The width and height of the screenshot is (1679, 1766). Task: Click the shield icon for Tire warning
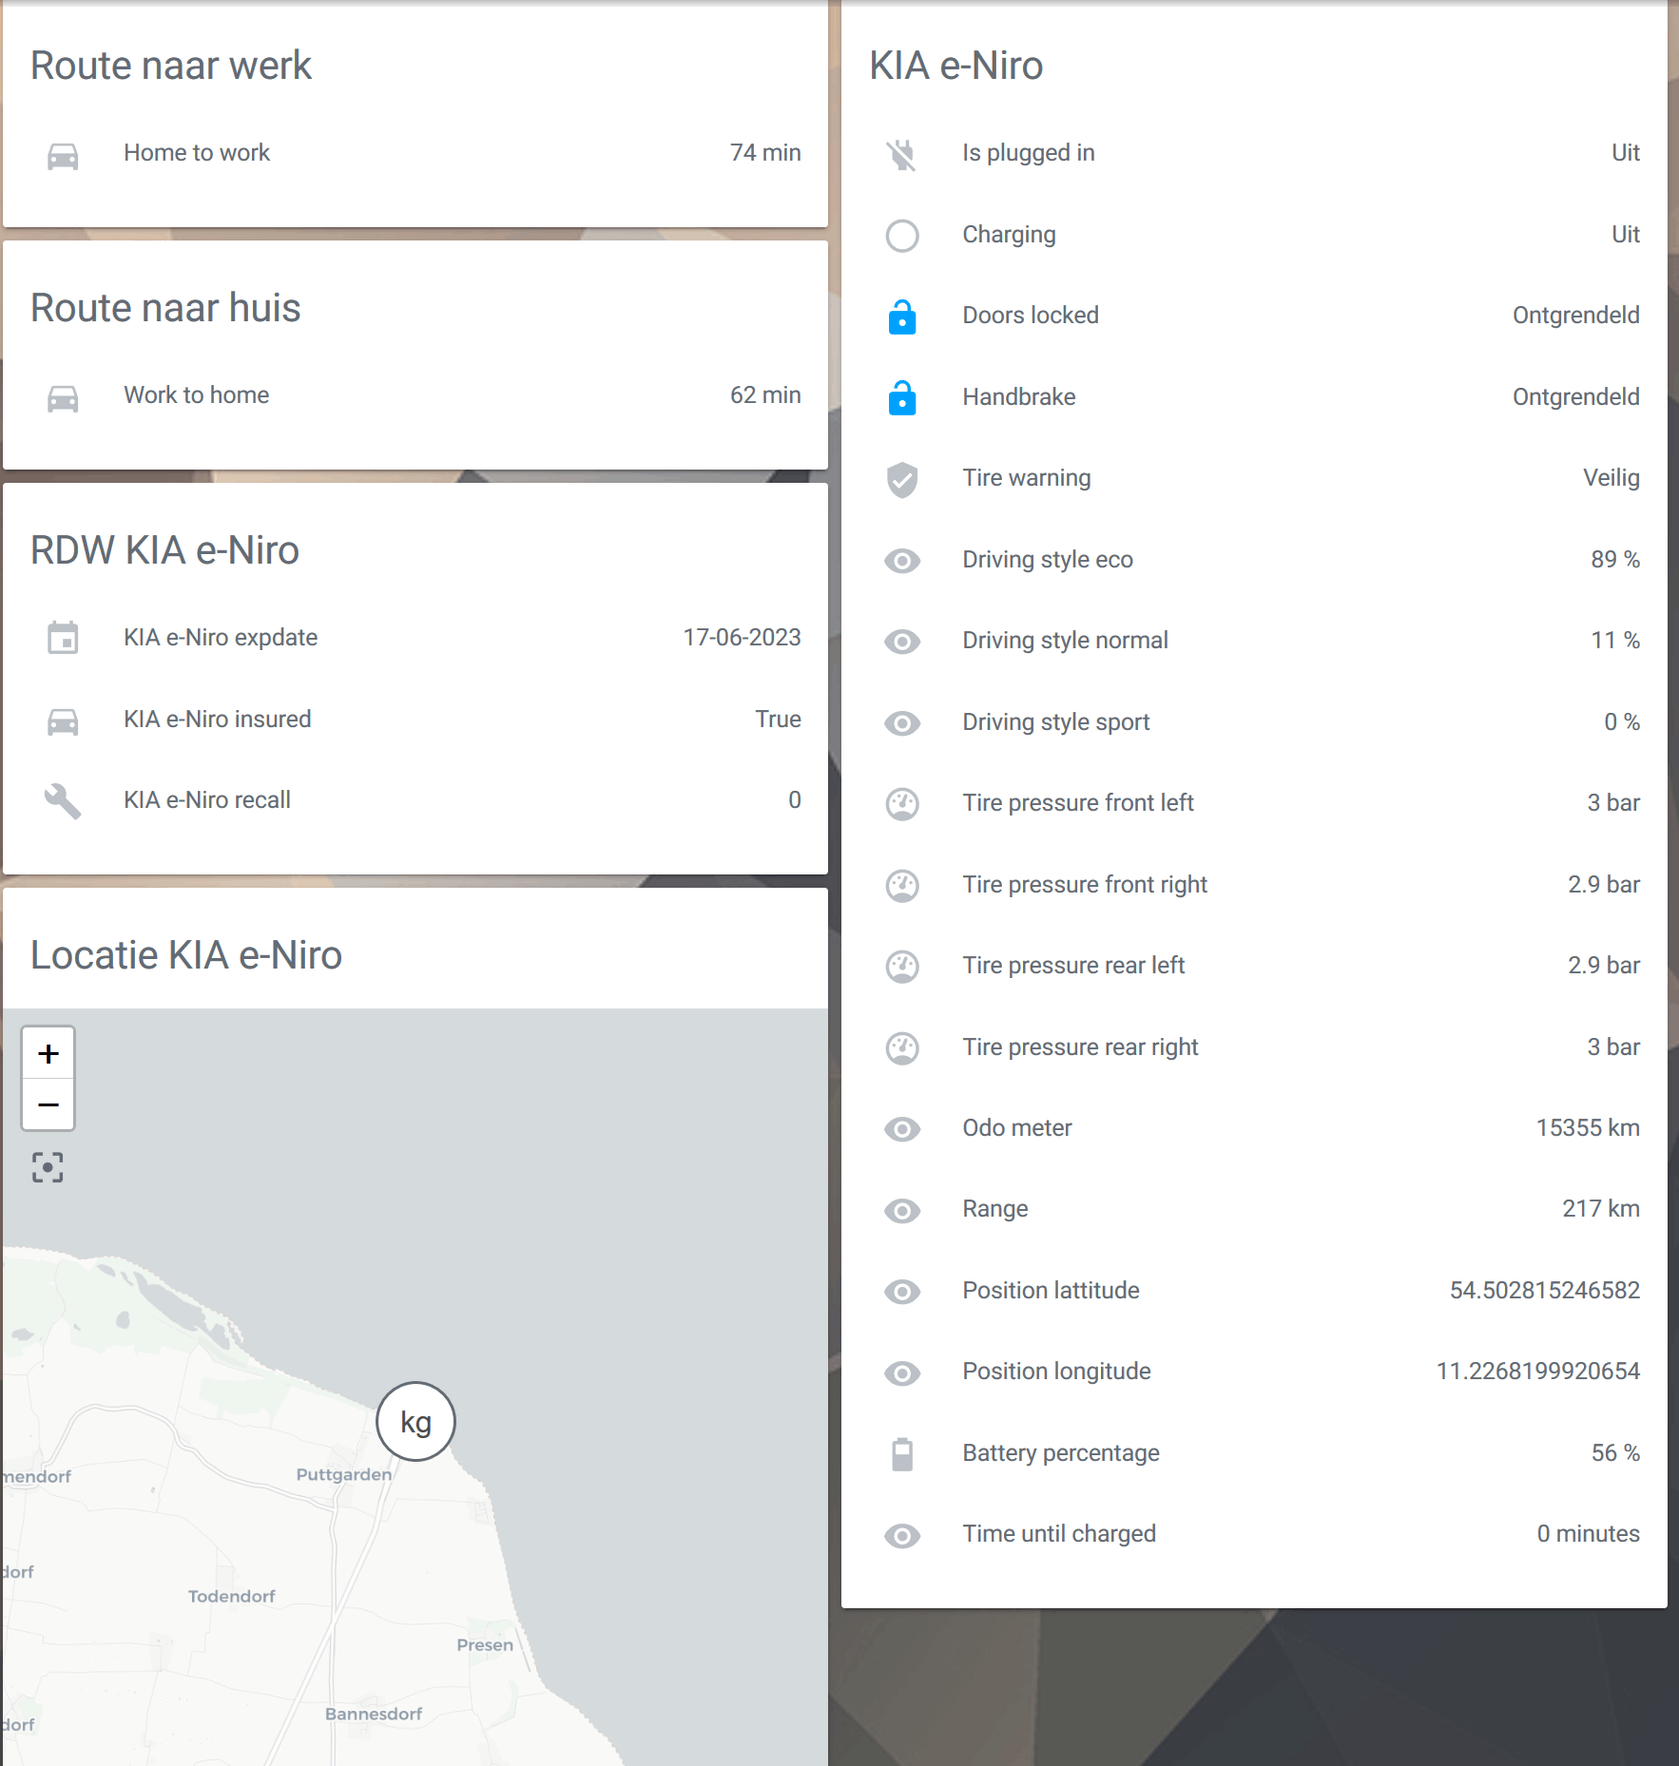tap(902, 479)
